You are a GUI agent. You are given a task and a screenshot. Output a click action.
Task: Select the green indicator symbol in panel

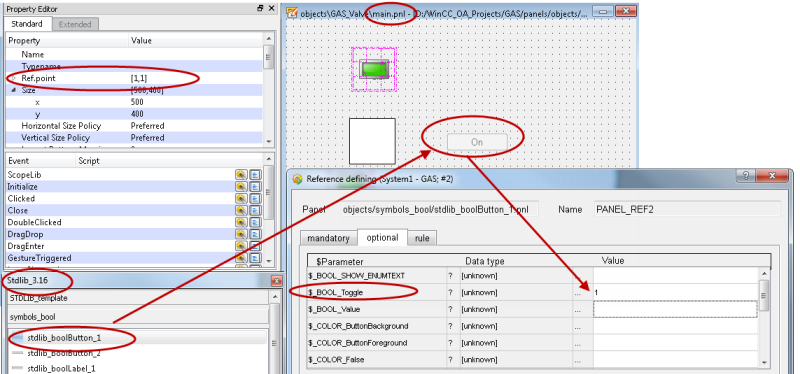pos(374,69)
